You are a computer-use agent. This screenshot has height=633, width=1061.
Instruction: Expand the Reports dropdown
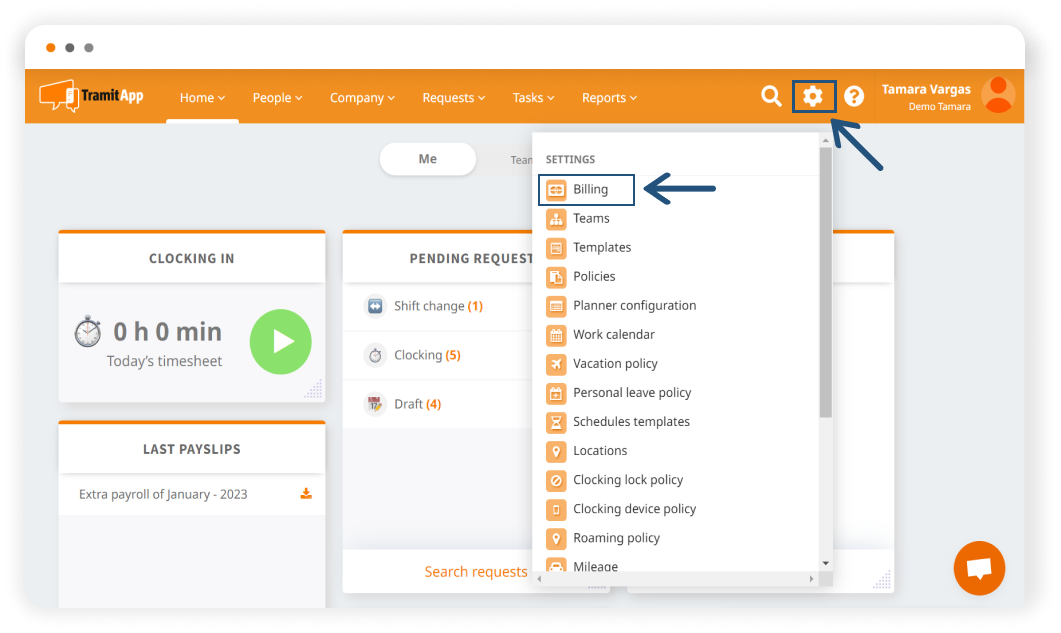point(609,97)
